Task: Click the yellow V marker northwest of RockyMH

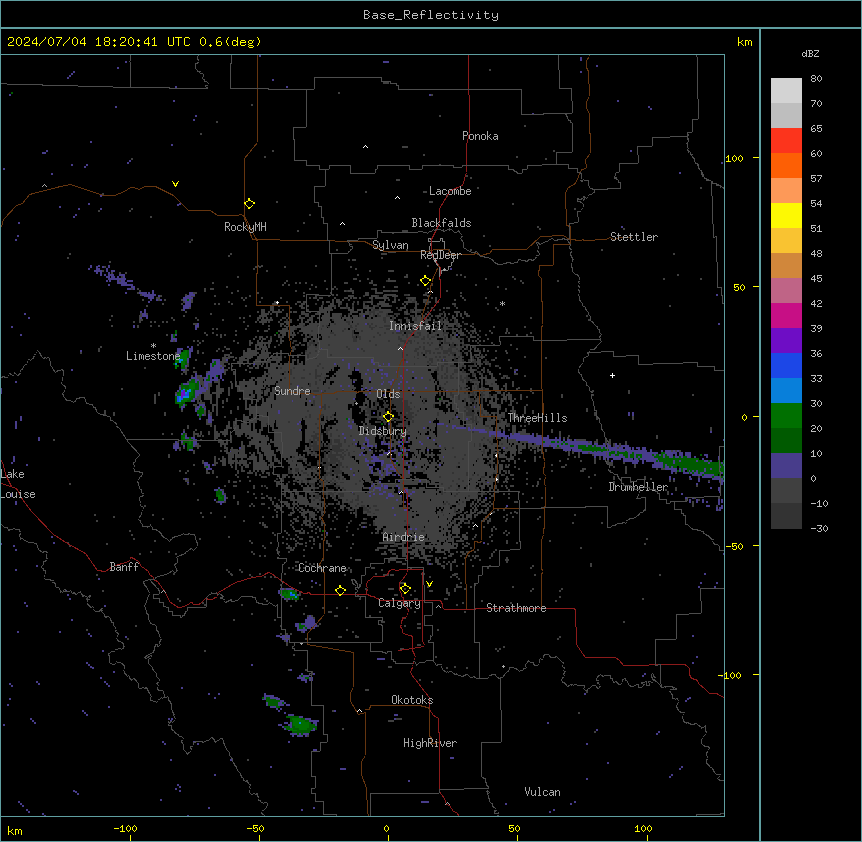Action: click(175, 184)
